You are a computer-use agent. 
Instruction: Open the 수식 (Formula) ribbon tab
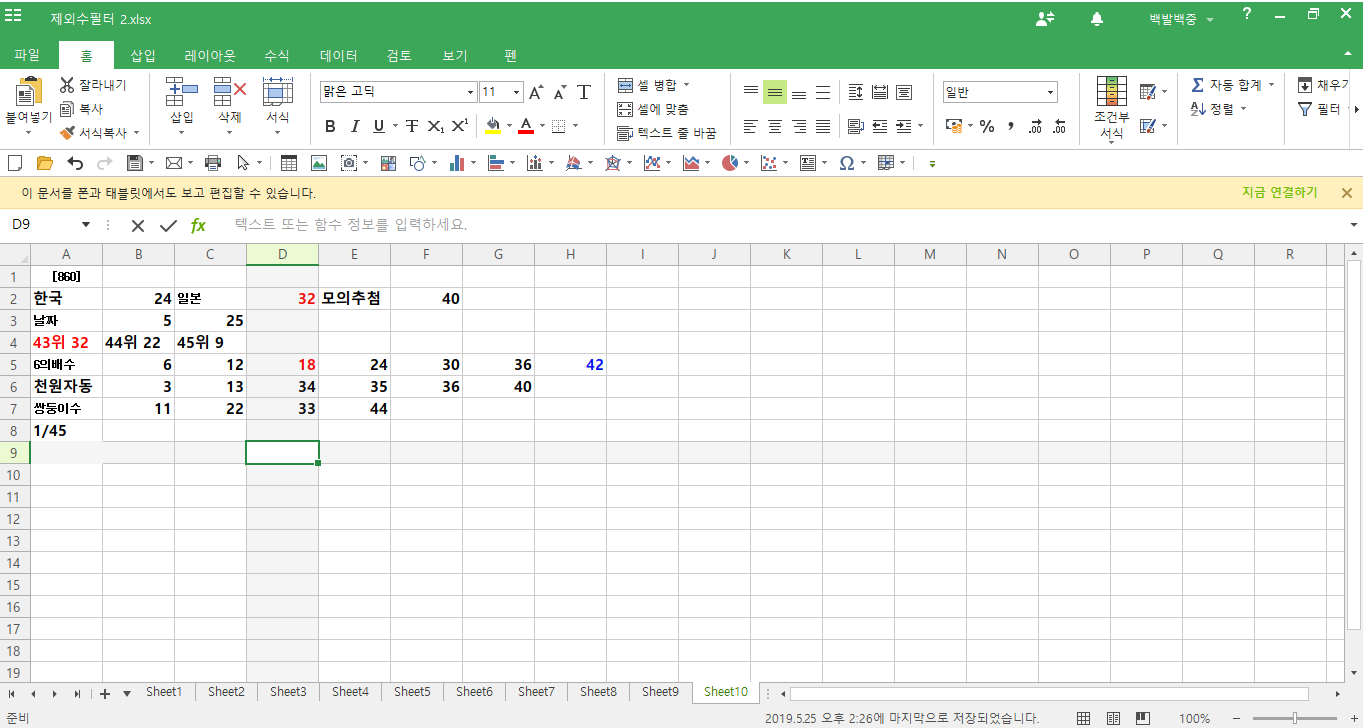coord(277,56)
